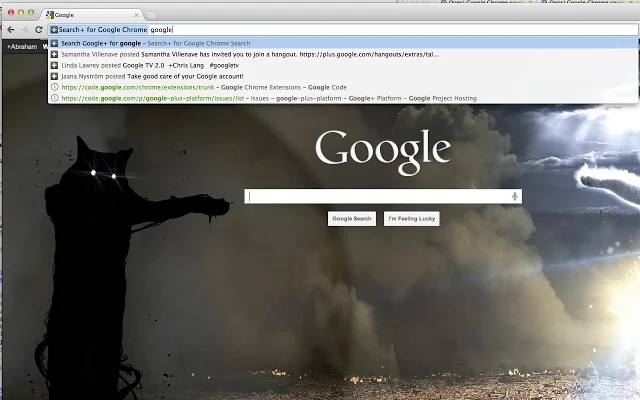Screen dimensions: 640x400
Task: Click the 'Search+ for Google Chrome' keyword chip
Action: (x=99, y=29)
